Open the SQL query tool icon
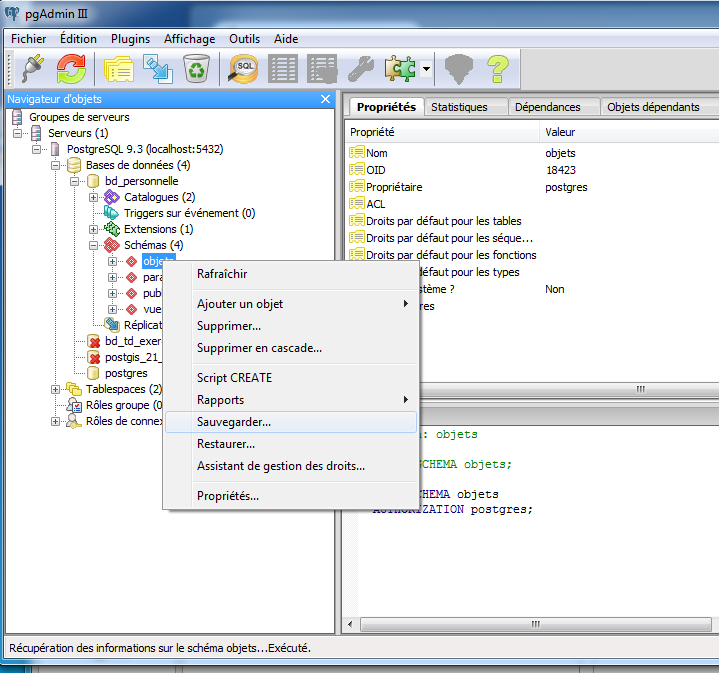719x673 pixels. (243, 69)
